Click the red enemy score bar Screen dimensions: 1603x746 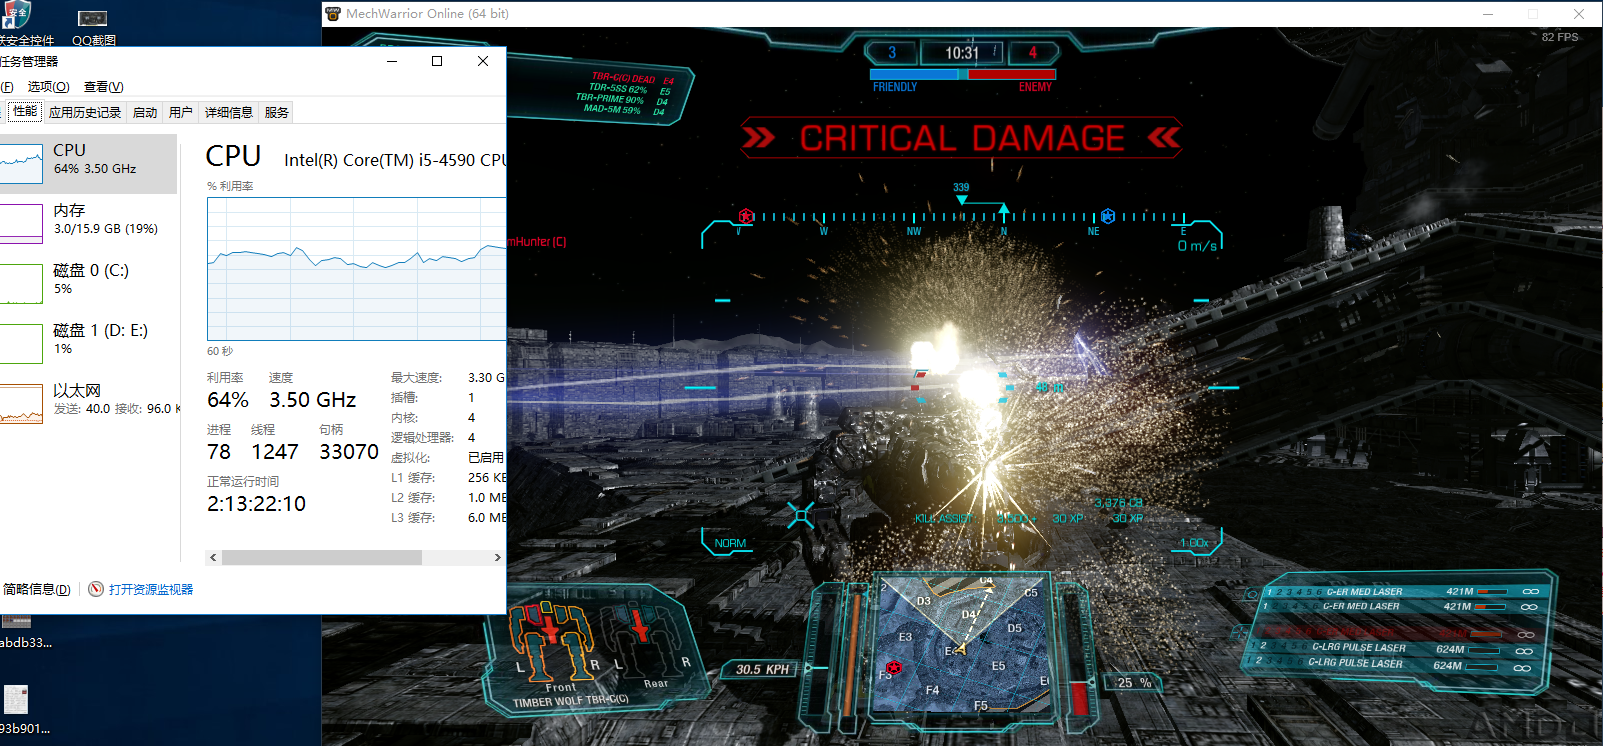[1011, 74]
